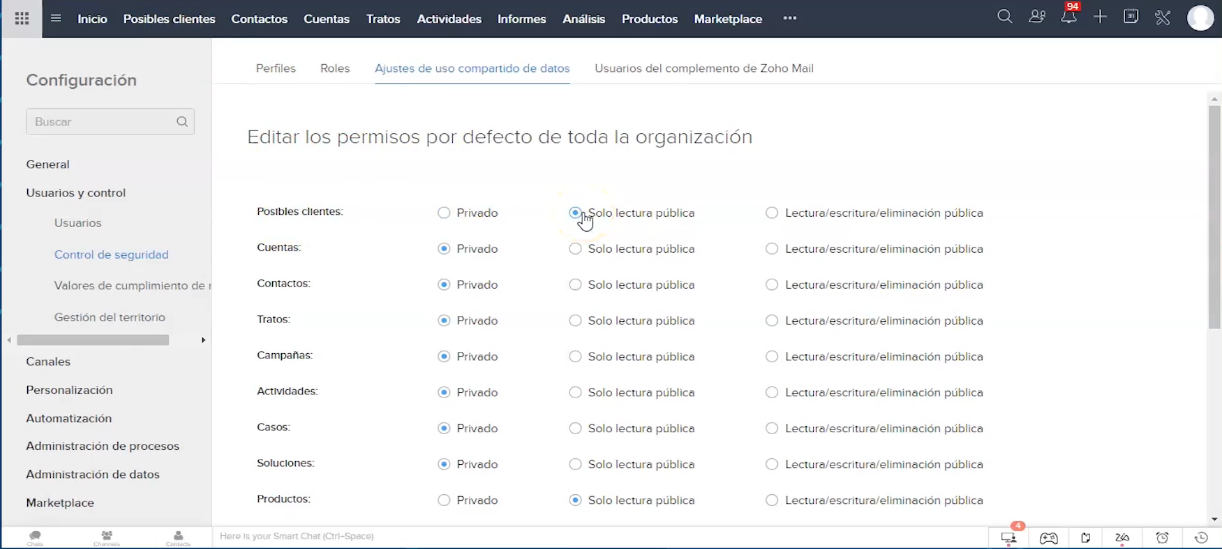Expand the Canales settings section

[48, 362]
